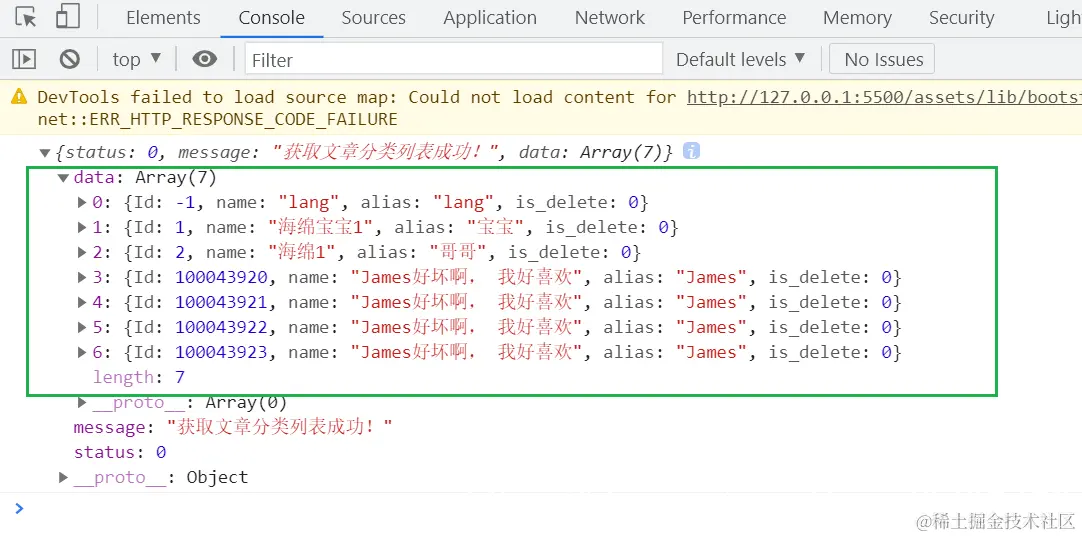This screenshot has width=1082, height=538.
Task: Click the message property value 获取文章分类列表成功
Action: (279, 427)
